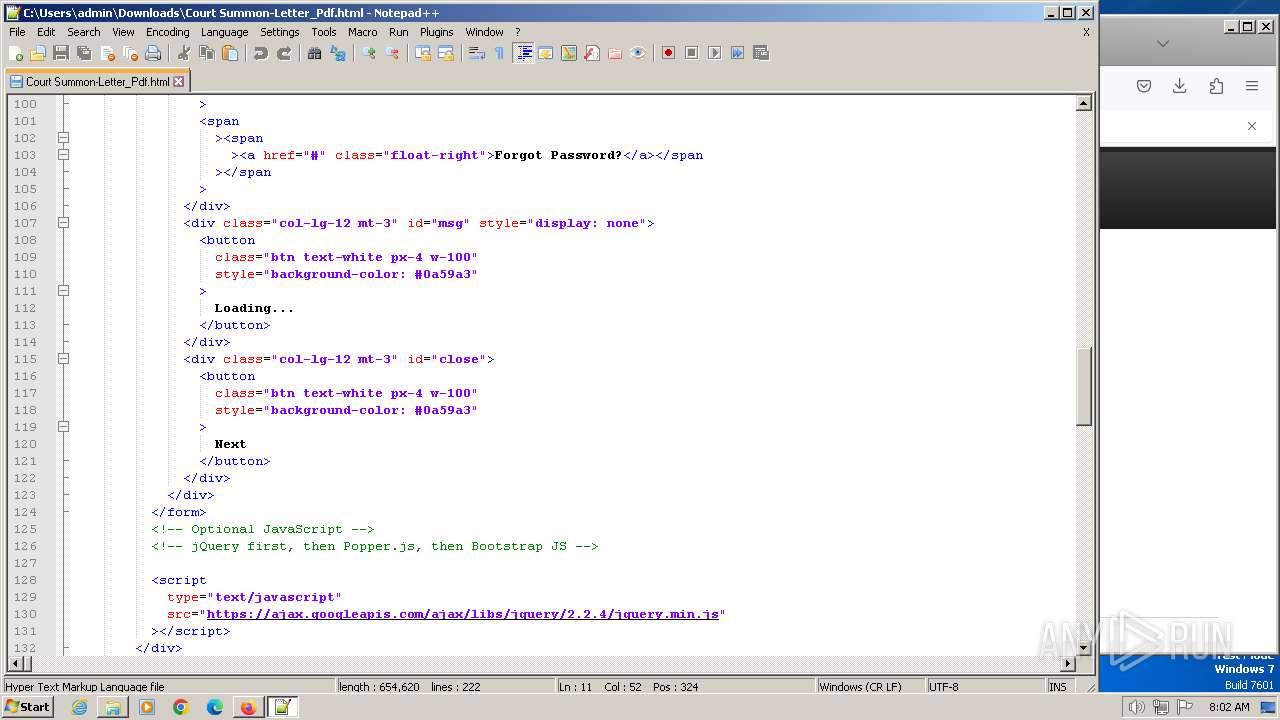Image resolution: width=1280 pixels, height=720 pixels.
Task: Open Firefox extensions puzzle button
Action: point(1216,86)
